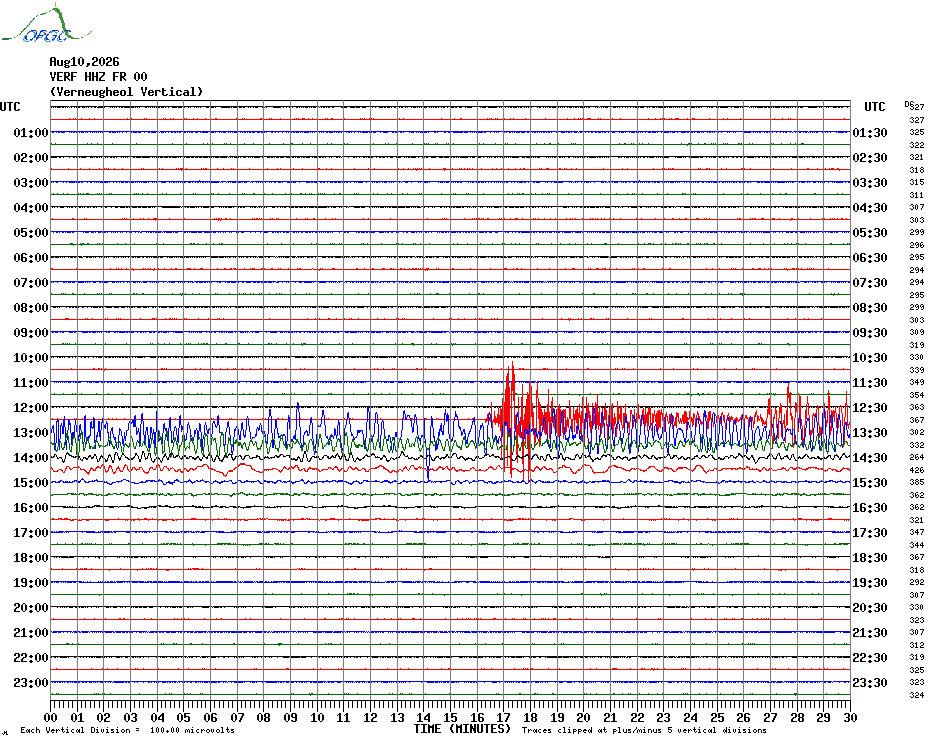Click the 09:00 hour label

pos(31,332)
